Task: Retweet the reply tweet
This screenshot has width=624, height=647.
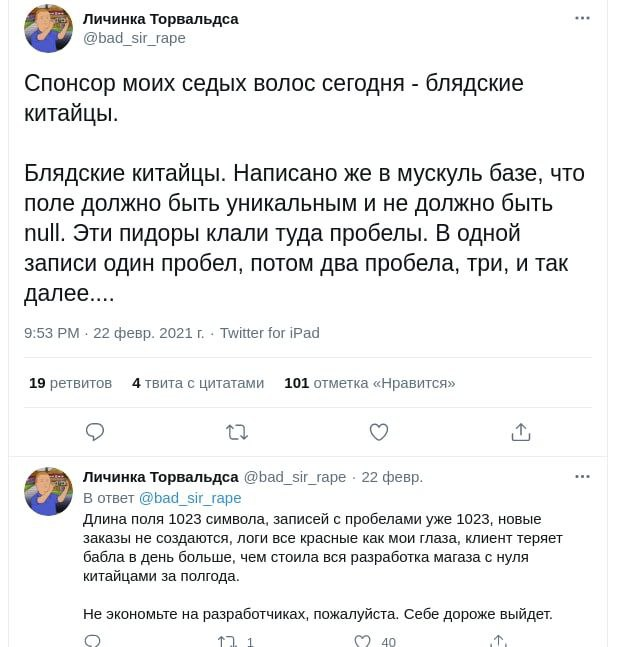Action: pos(226,641)
